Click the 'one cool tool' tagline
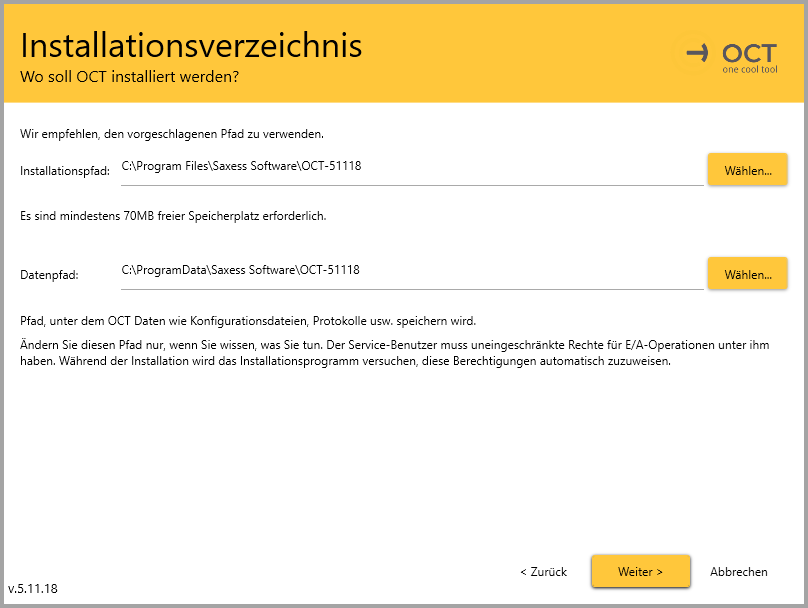This screenshot has width=808, height=608. (749, 69)
